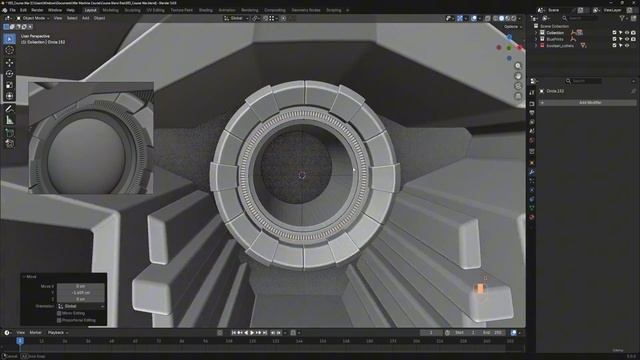This screenshot has width=640, height=360.
Task: Select the Transform tool
Action: [x=9, y=96]
